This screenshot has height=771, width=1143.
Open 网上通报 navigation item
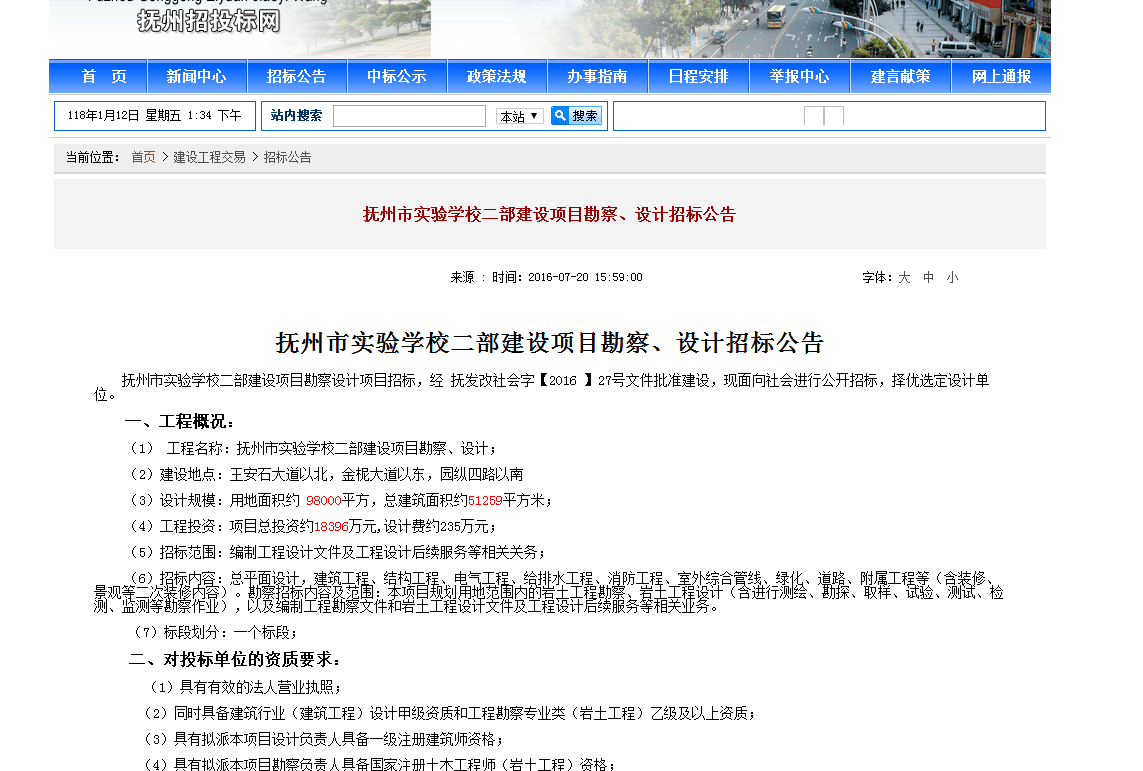tap(1001, 77)
